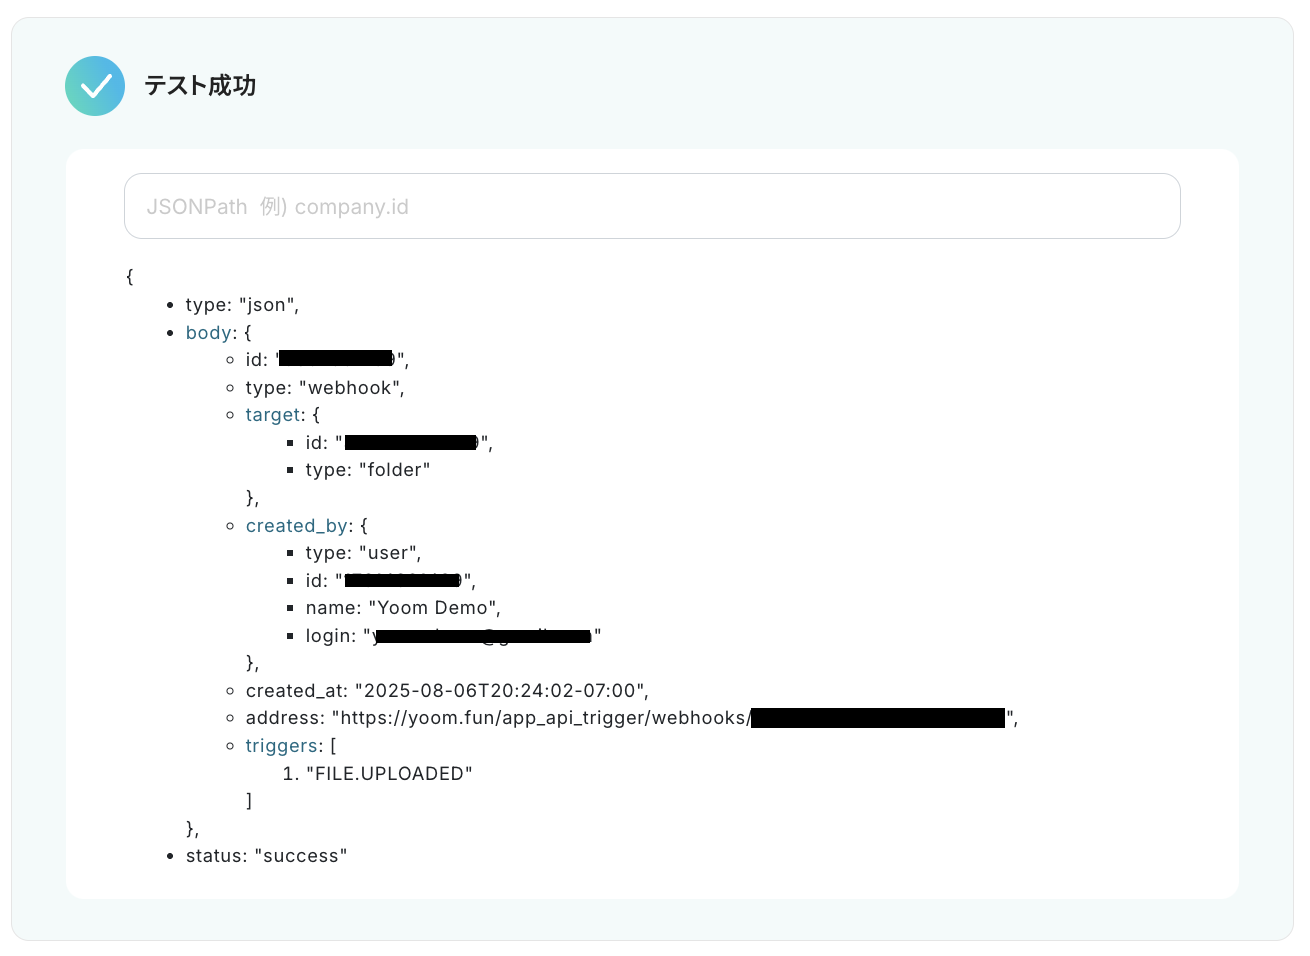Image resolution: width=1310 pixels, height=956 pixels.
Task: Select the "FILE.UPLOADED" trigger entry
Action: pyautogui.click(x=389, y=774)
